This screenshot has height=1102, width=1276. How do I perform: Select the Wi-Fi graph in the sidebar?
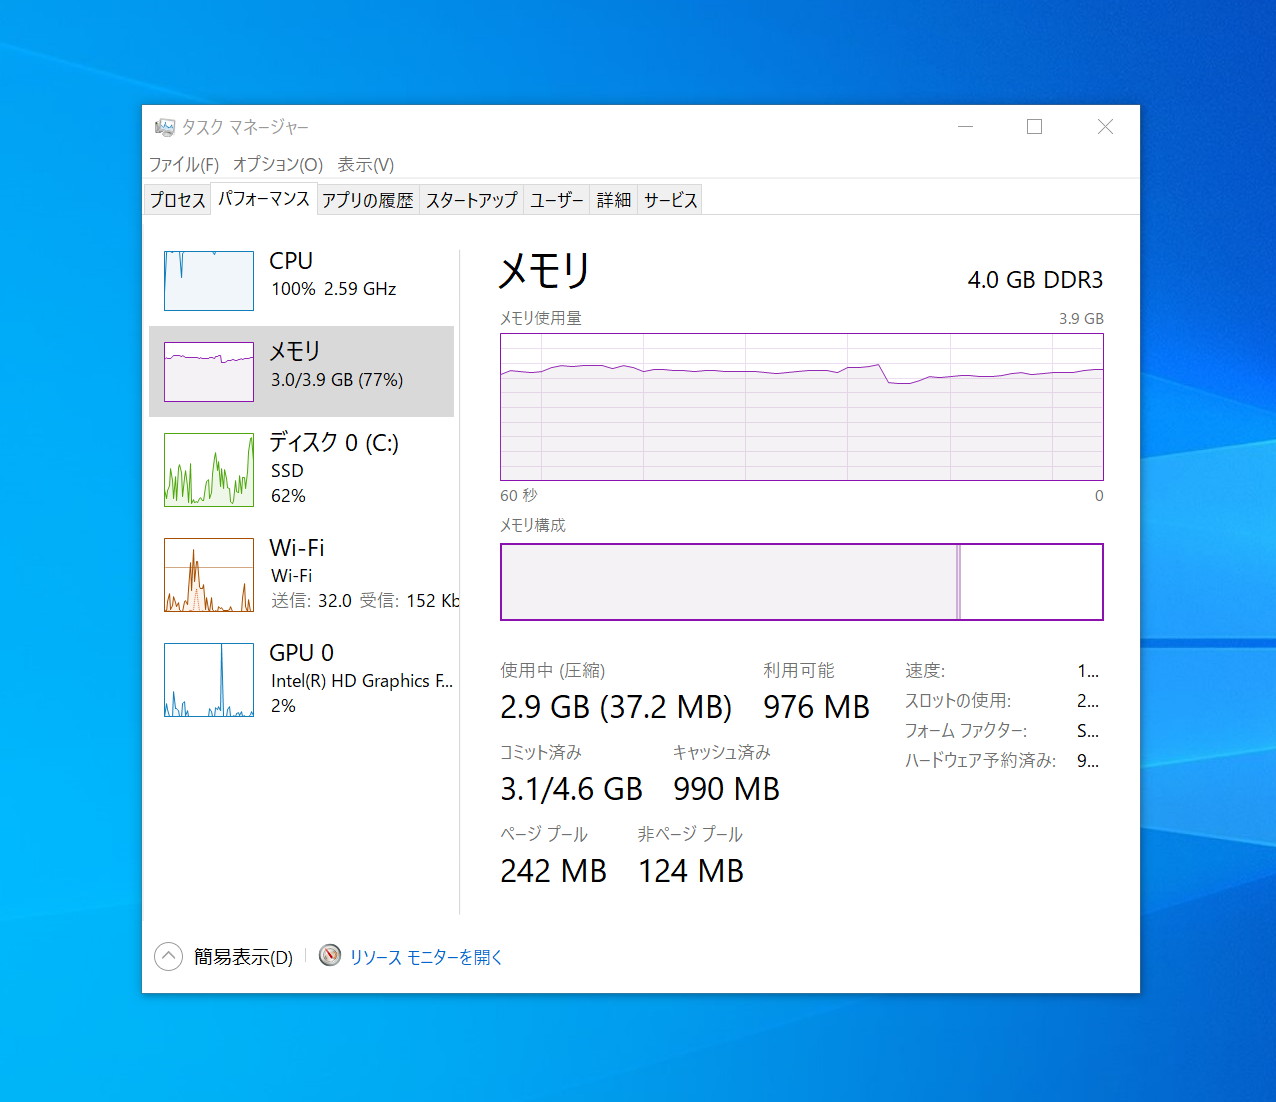(x=208, y=575)
